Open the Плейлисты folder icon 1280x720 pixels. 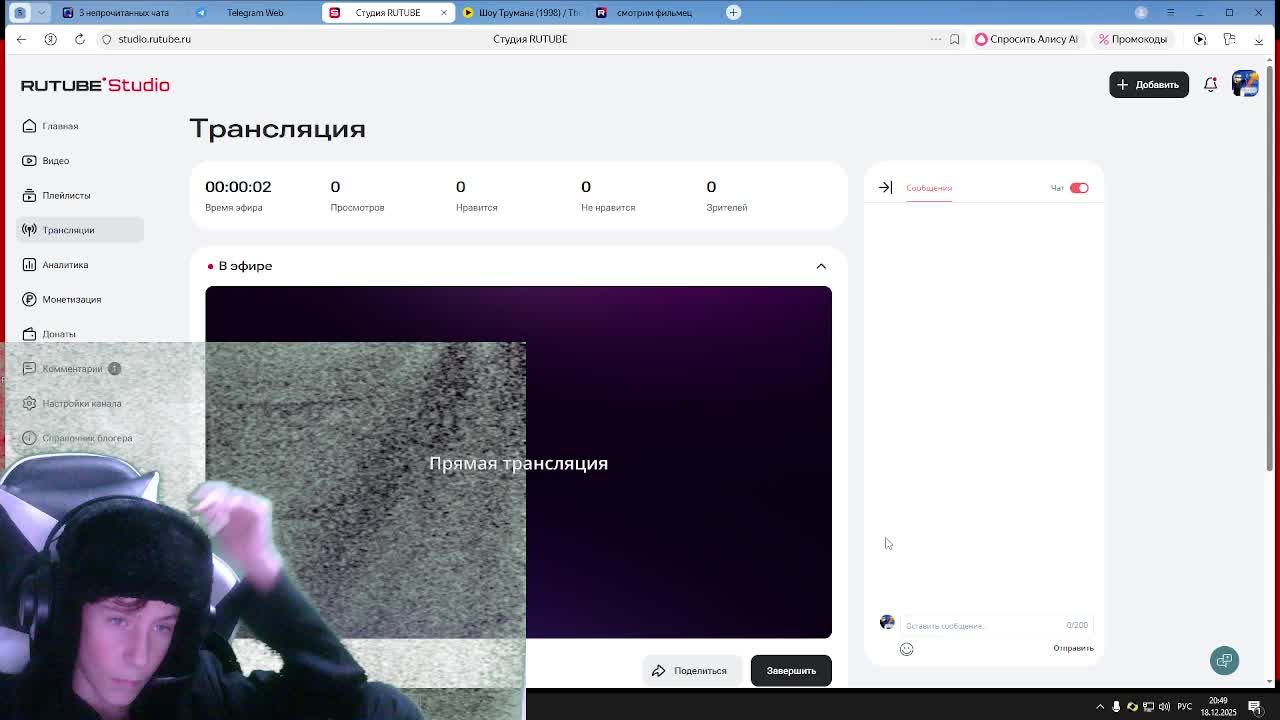pos(29,195)
